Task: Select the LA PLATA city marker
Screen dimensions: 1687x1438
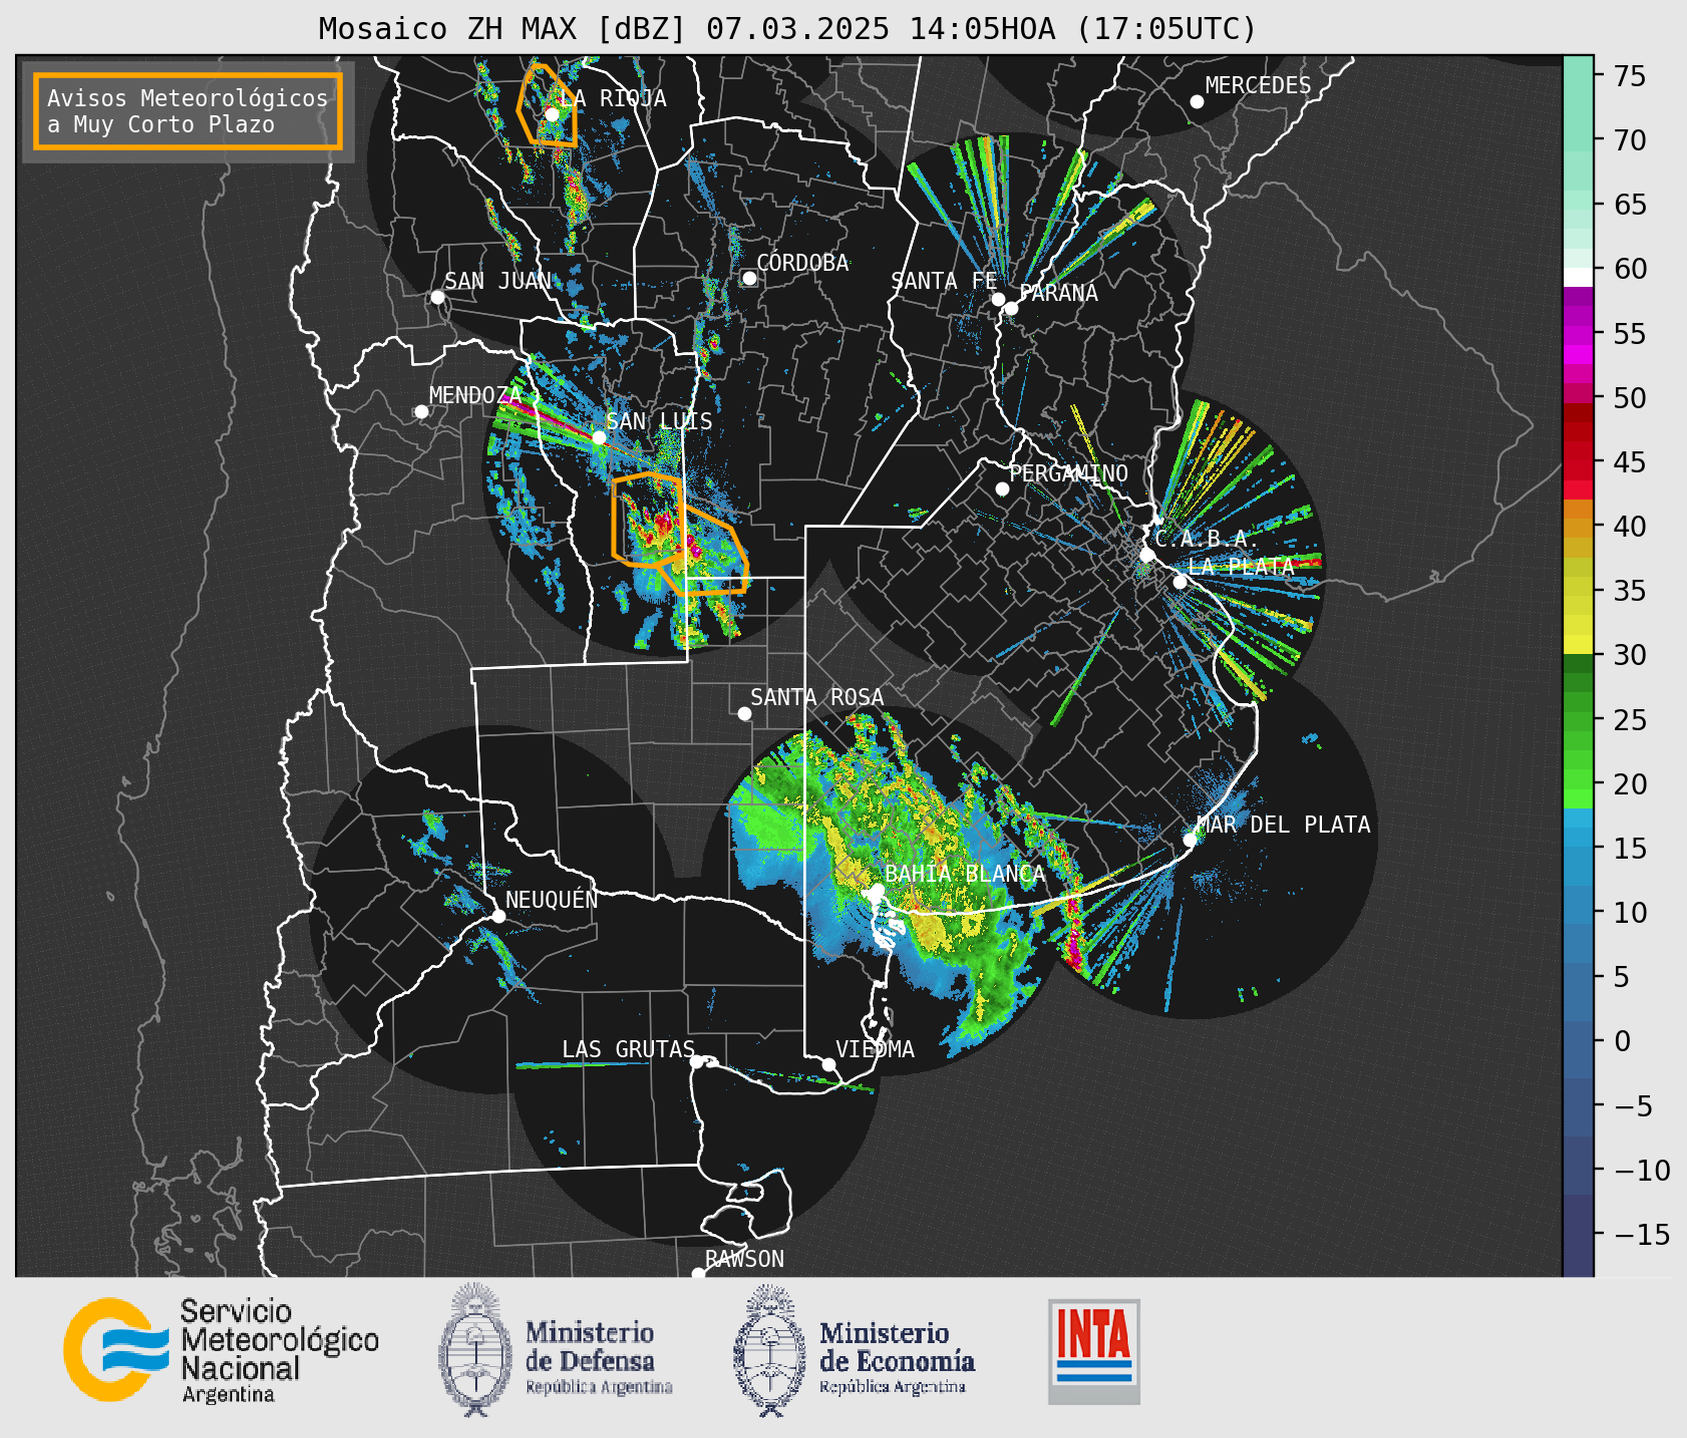Action: (x=1180, y=582)
